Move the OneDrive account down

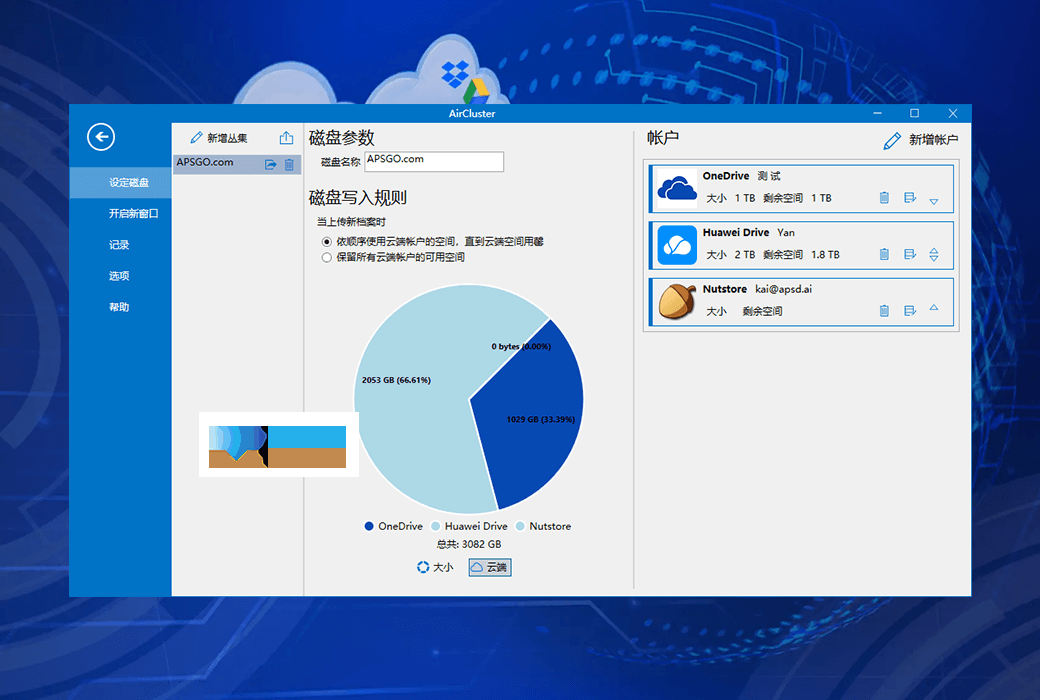(x=934, y=202)
